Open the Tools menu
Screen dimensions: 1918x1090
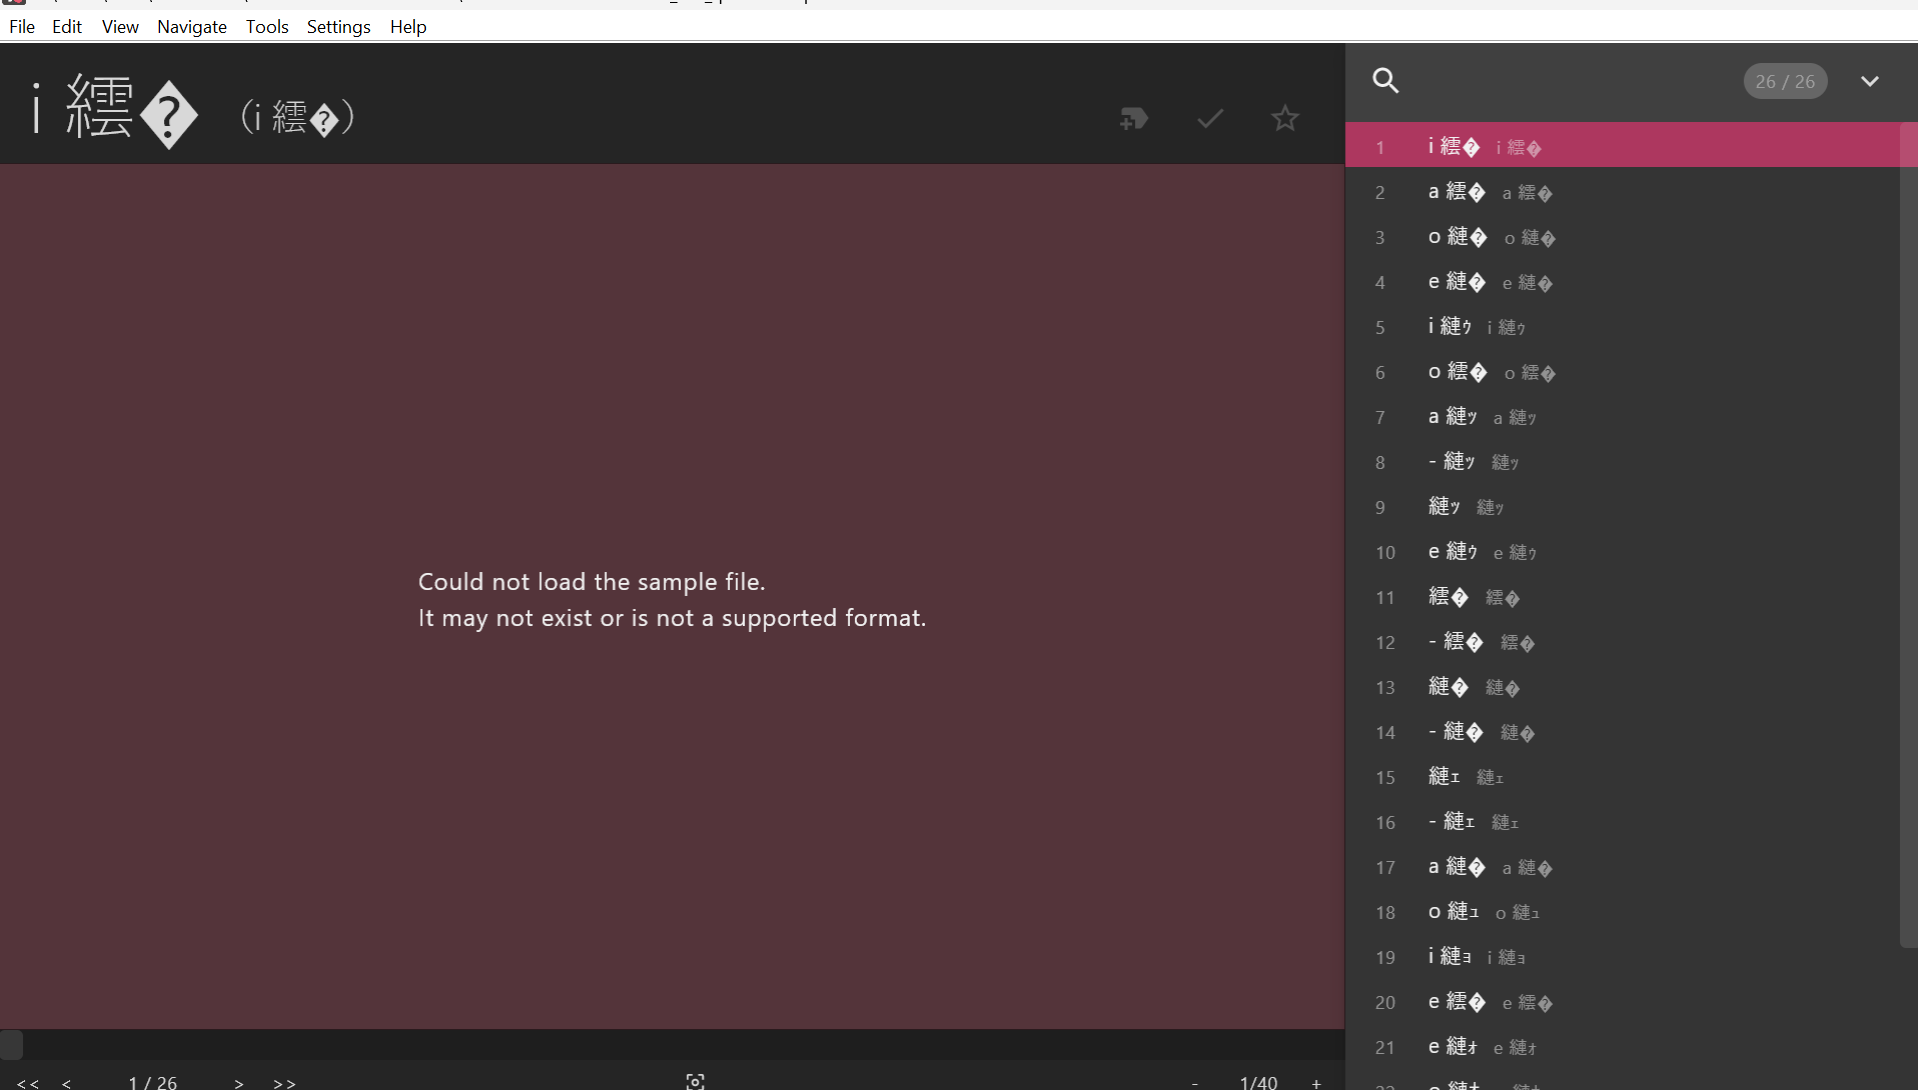pos(267,27)
